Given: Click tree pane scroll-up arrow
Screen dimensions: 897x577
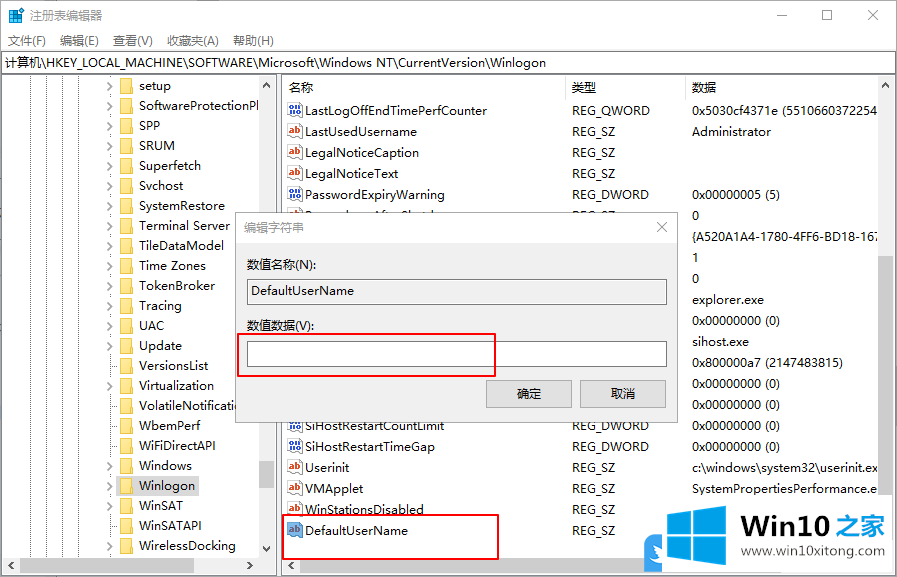Looking at the screenshot, I should pyautogui.click(x=267, y=86).
